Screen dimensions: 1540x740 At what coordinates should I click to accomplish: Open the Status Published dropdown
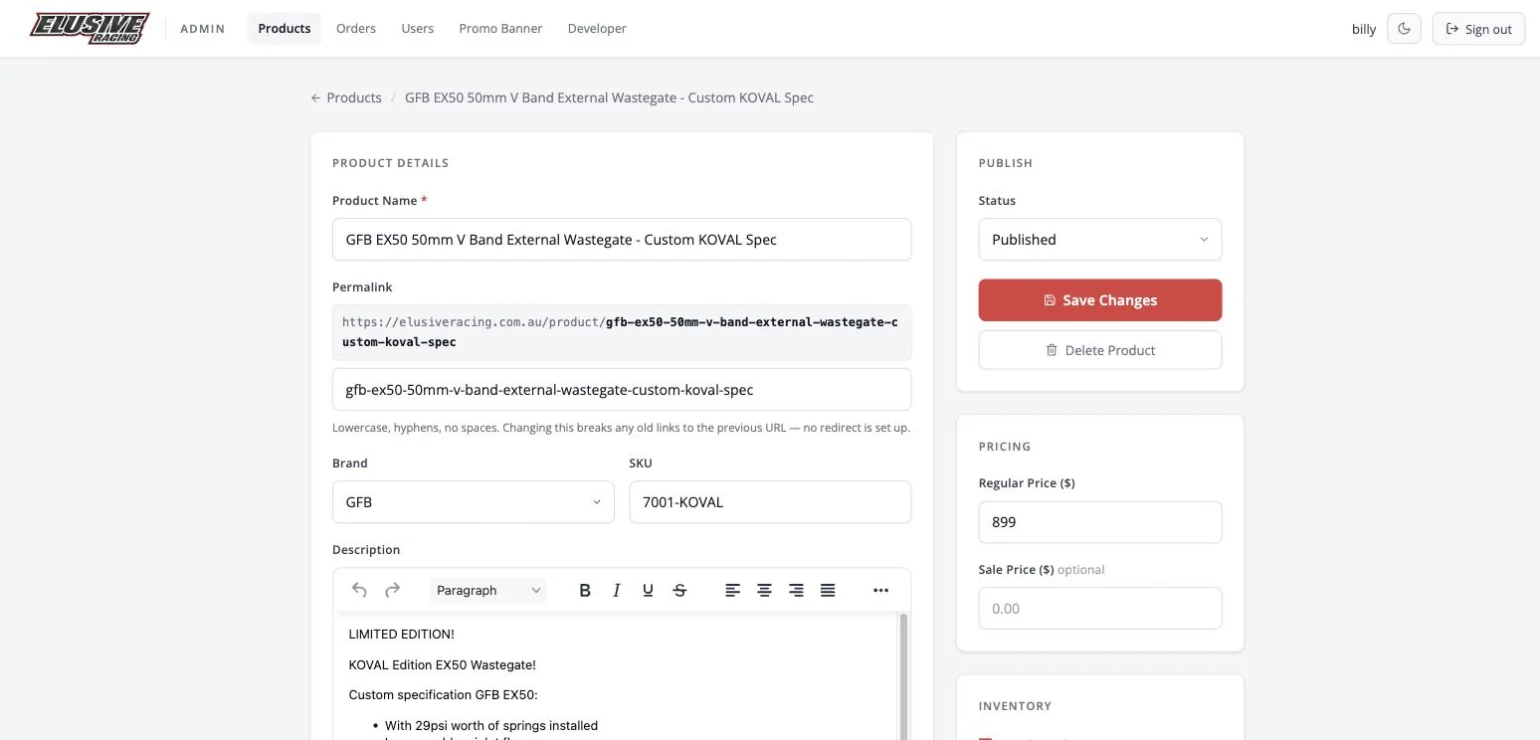point(1100,240)
